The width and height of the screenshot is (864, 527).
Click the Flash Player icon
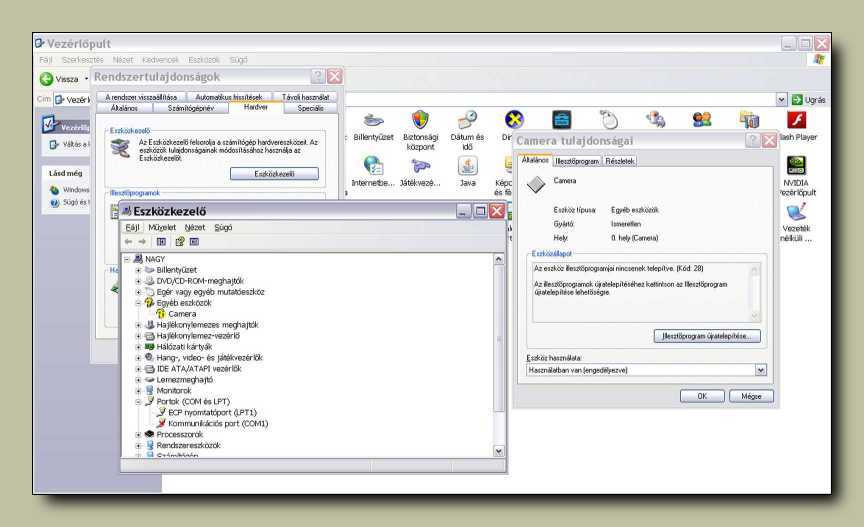pyautogui.click(x=796, y=122)
